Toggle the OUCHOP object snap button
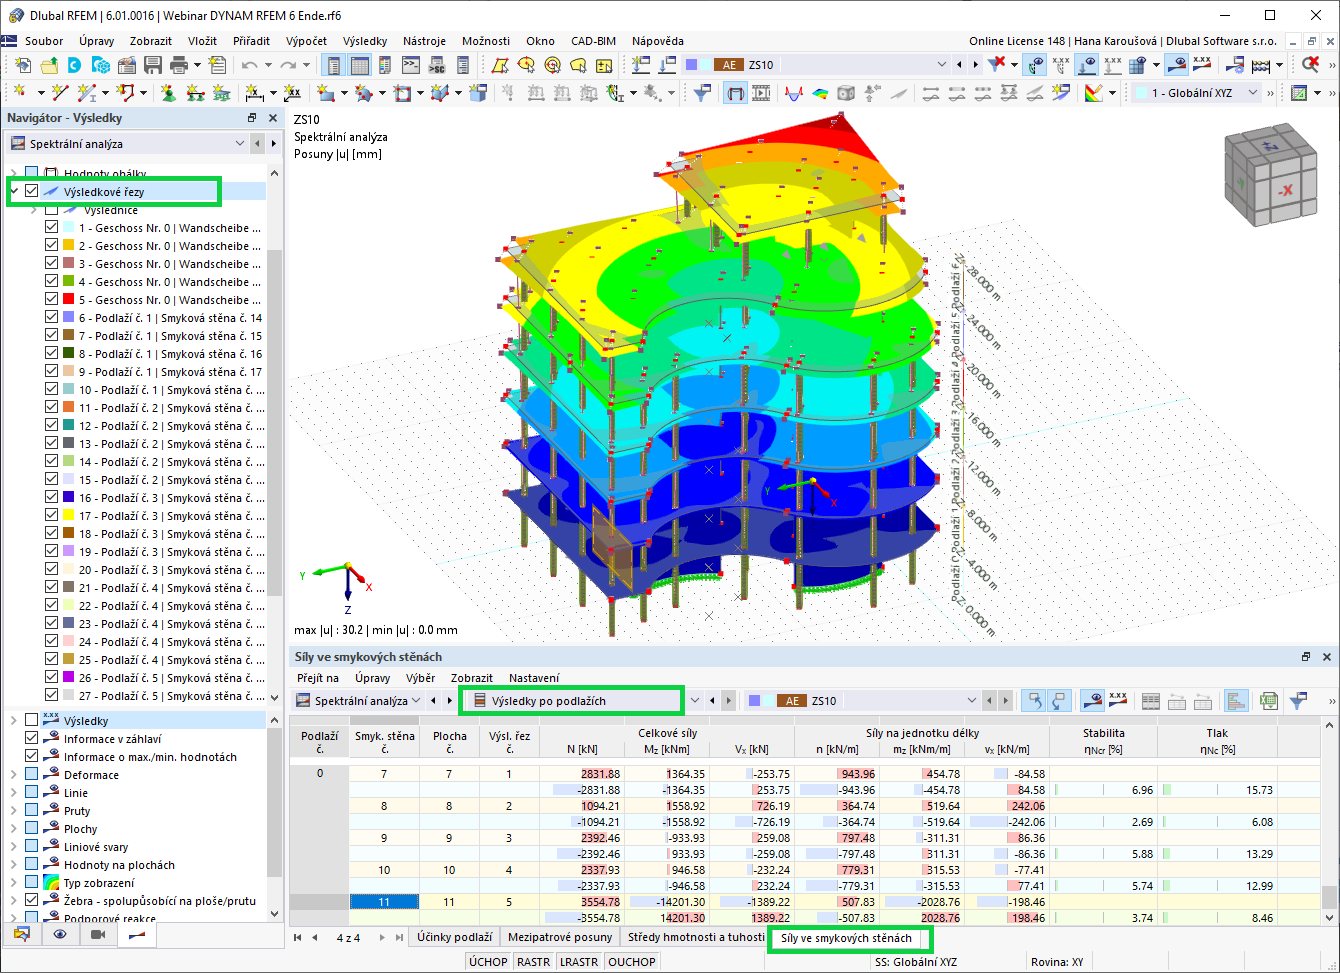The height and width of the screenshot is (973, 1340). pyautogui.click(x=632, y=962)
